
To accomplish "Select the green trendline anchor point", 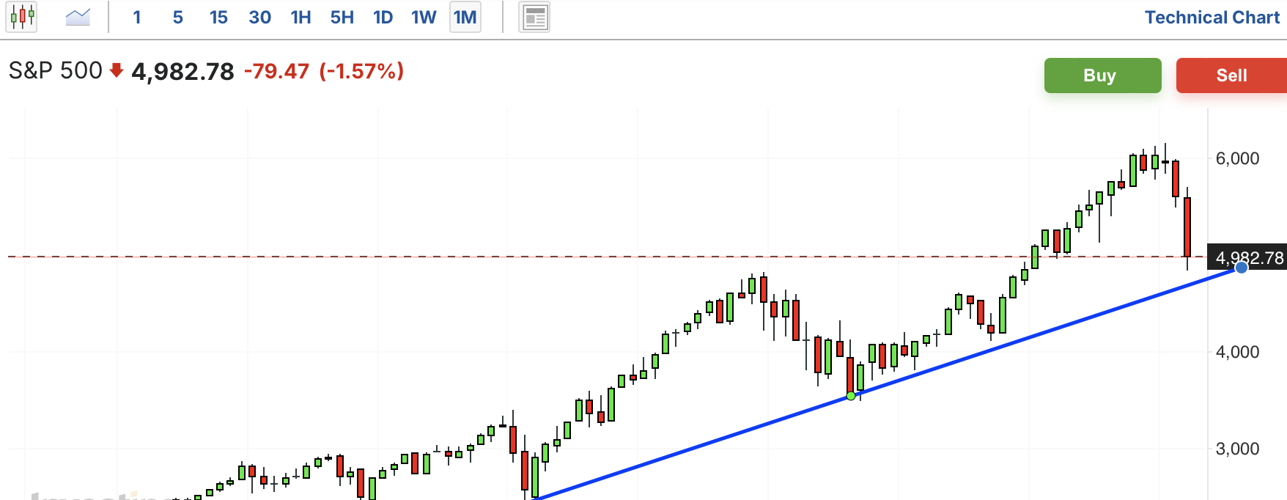I will 851,397.
